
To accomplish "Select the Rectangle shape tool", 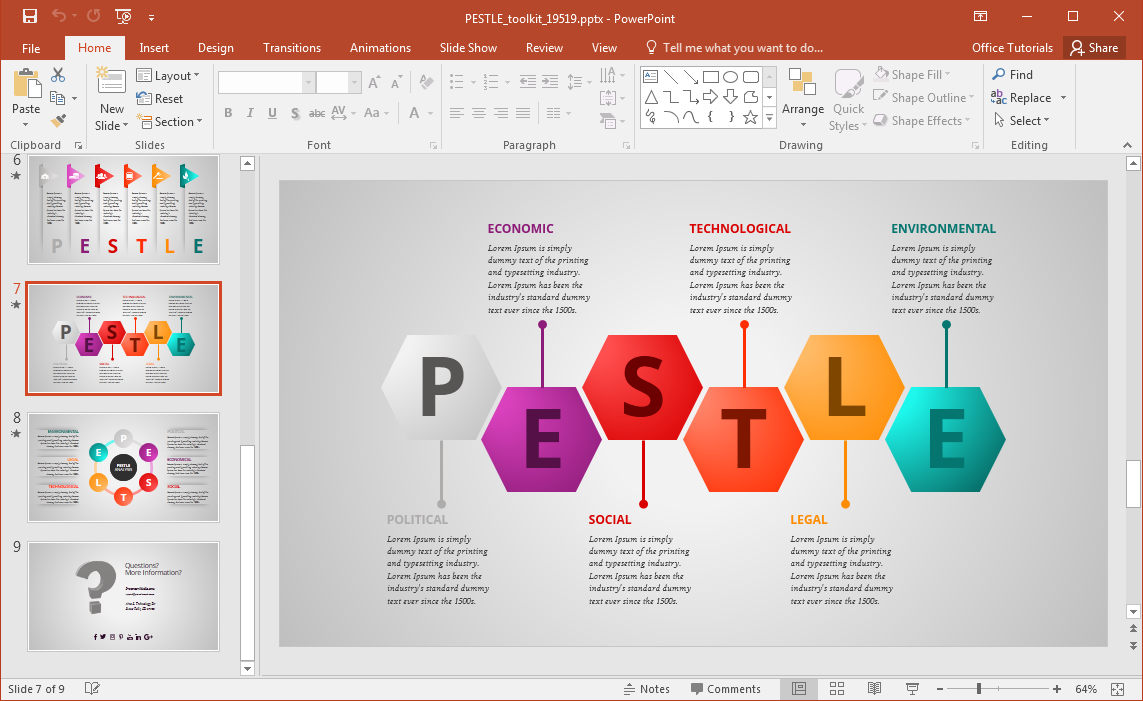I will click(710, 75).
